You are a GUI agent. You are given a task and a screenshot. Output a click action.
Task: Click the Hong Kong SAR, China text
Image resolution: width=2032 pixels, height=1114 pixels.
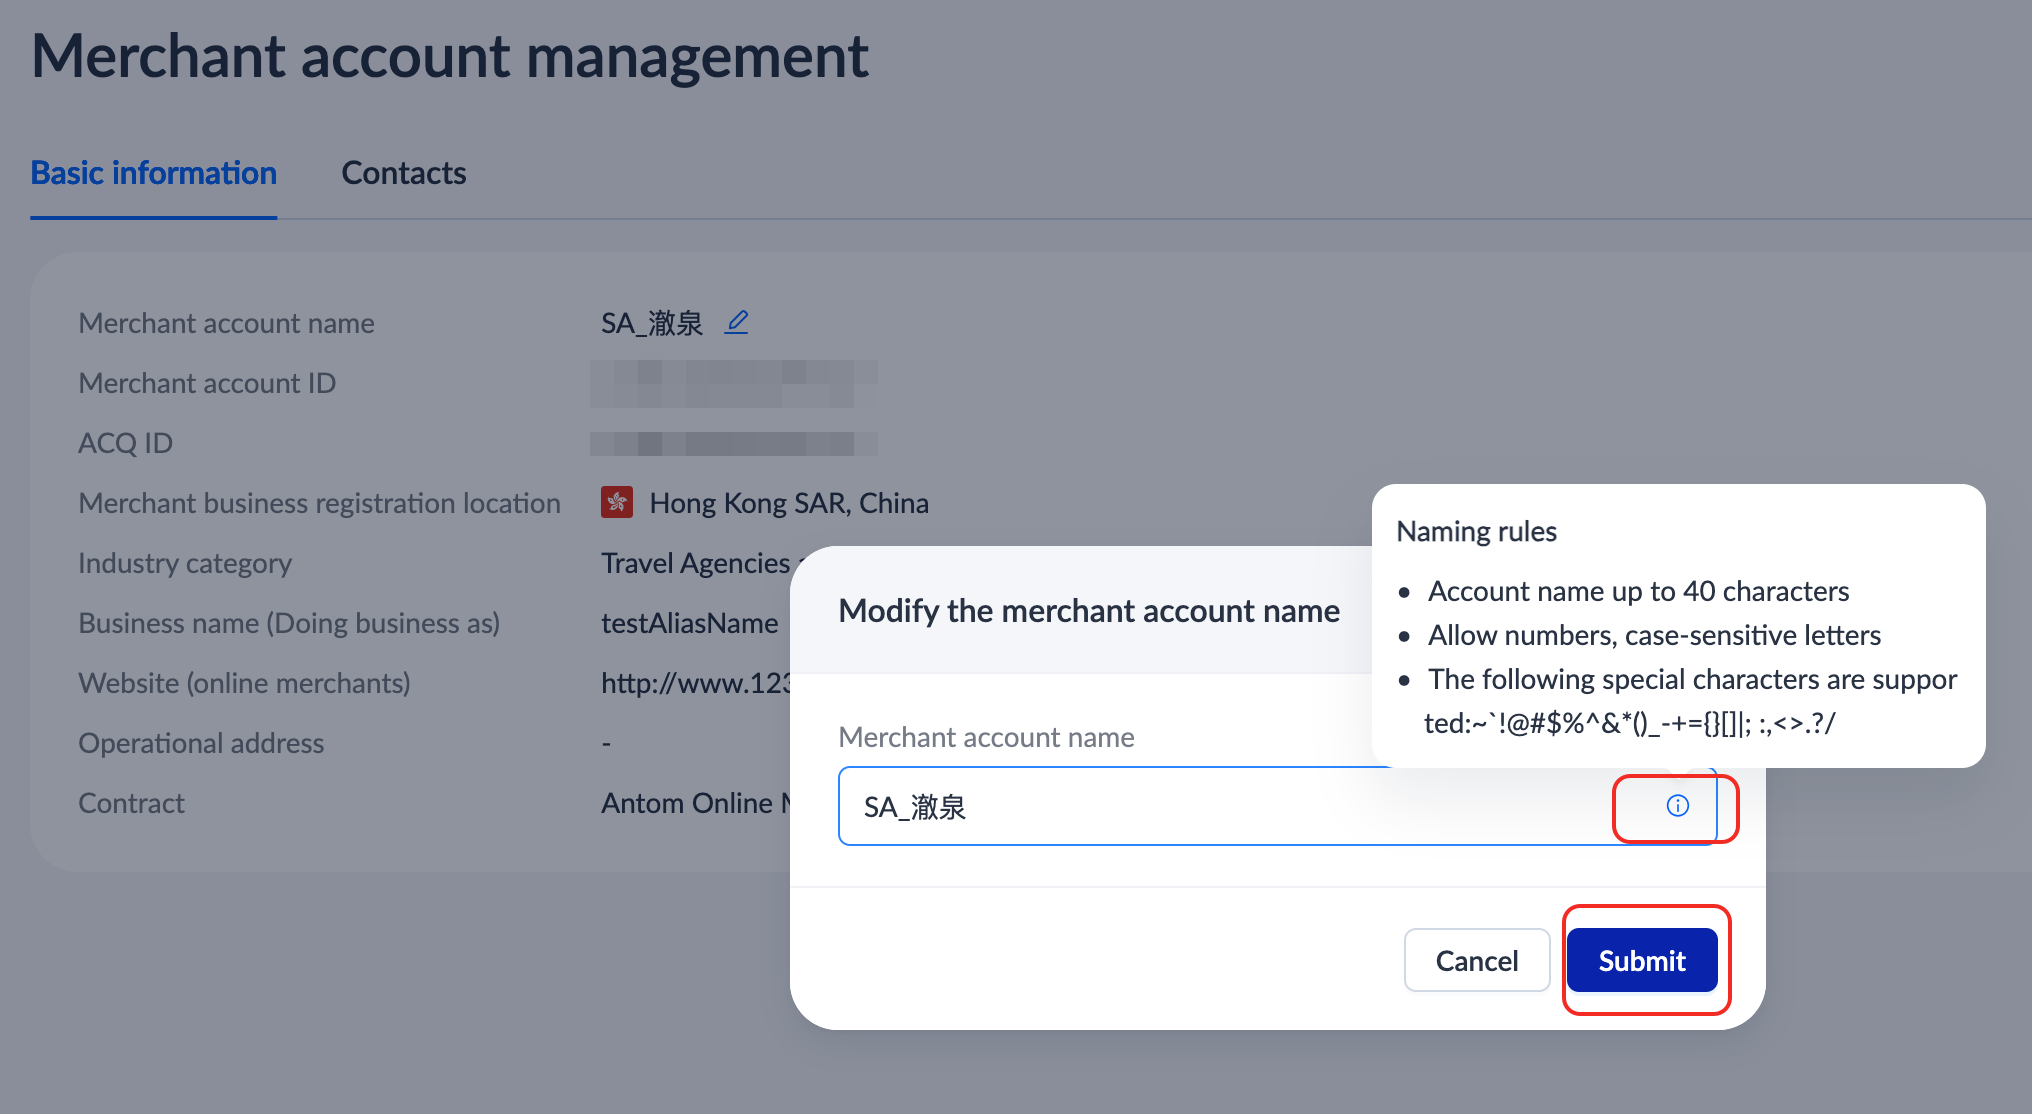(x=788, y=503)
